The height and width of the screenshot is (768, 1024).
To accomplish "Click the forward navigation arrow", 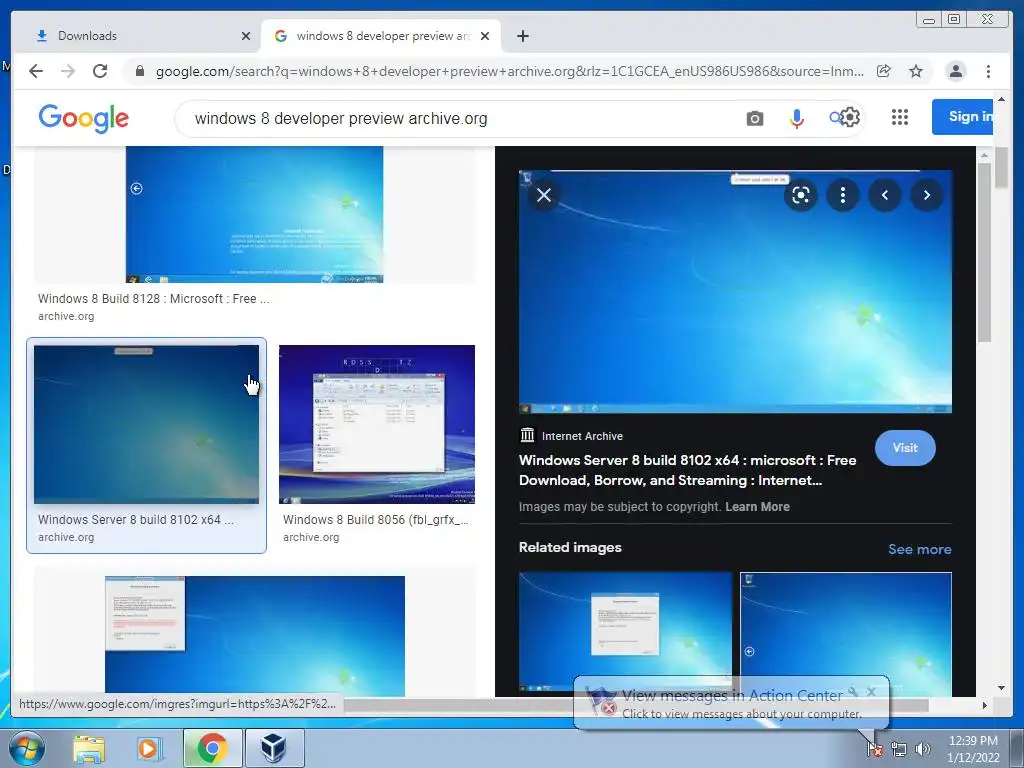I will point(68,71).
